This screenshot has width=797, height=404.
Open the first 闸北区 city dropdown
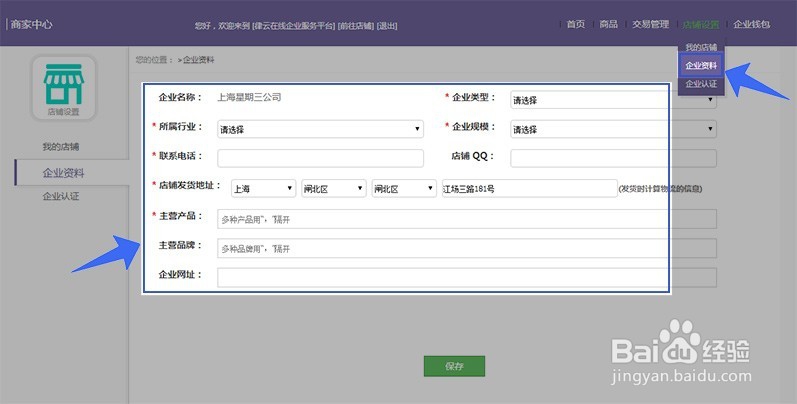[333, 189]
